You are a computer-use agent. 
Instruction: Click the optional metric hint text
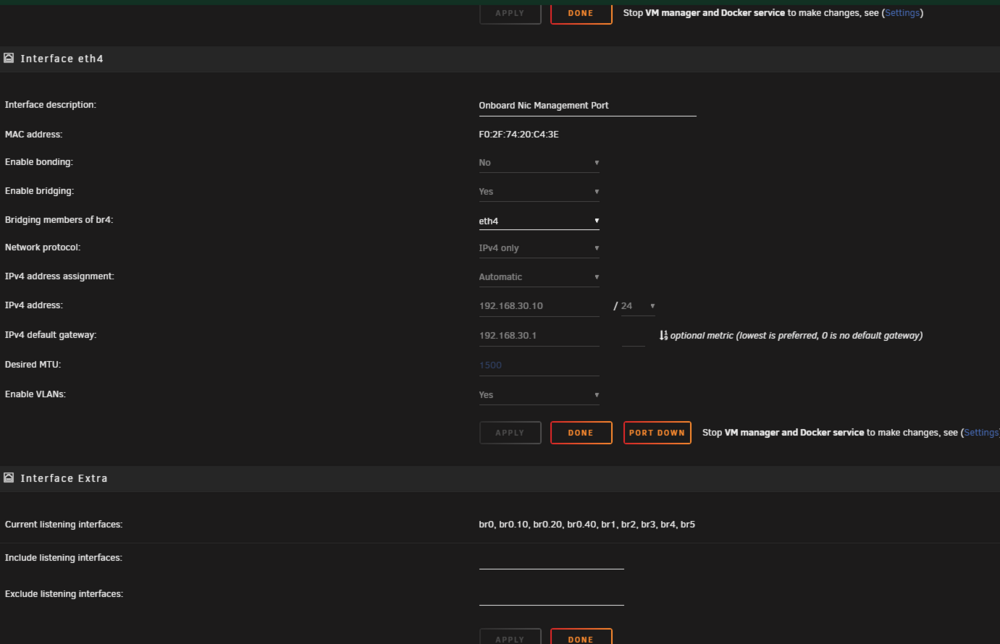pyautogui.click(x=796, y=335)
